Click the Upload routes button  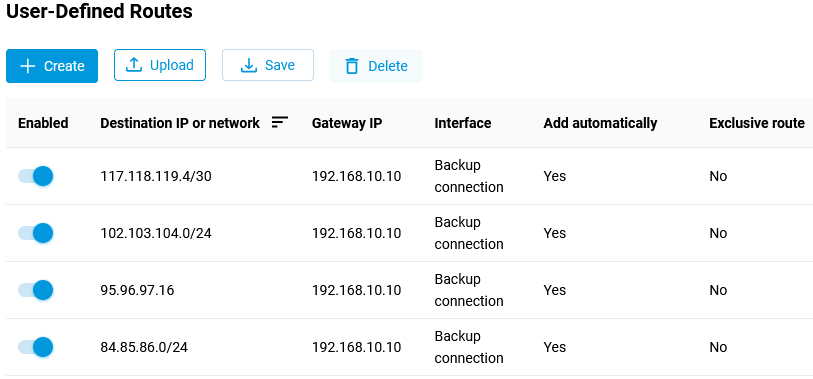(160, 65)
